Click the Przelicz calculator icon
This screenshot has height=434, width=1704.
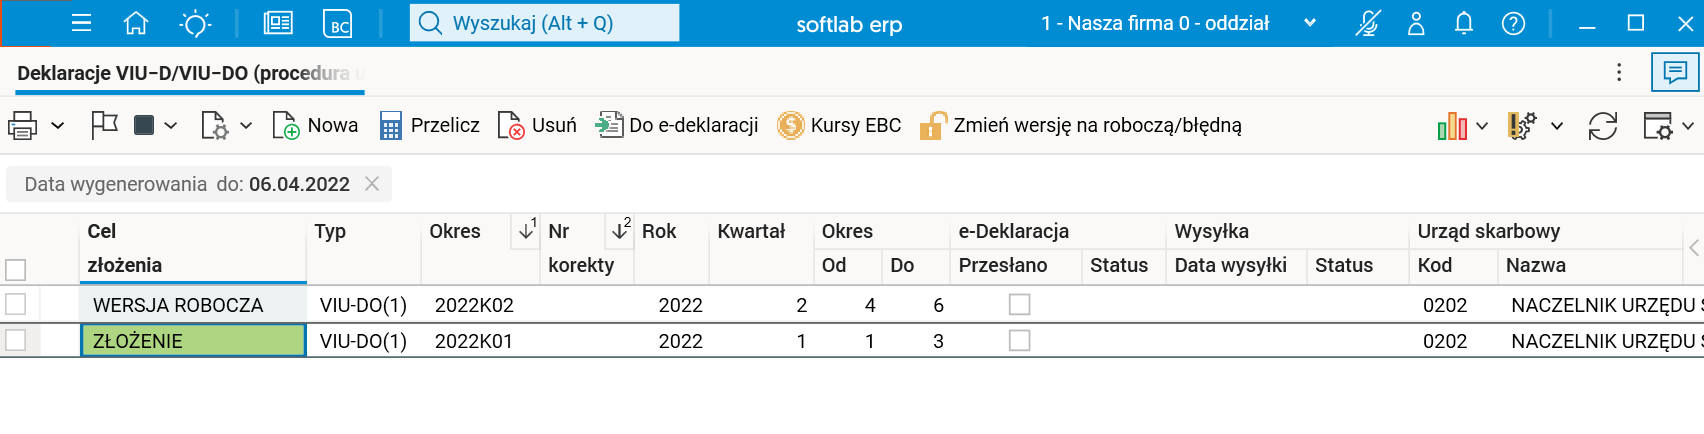click(x=391, y=126)
